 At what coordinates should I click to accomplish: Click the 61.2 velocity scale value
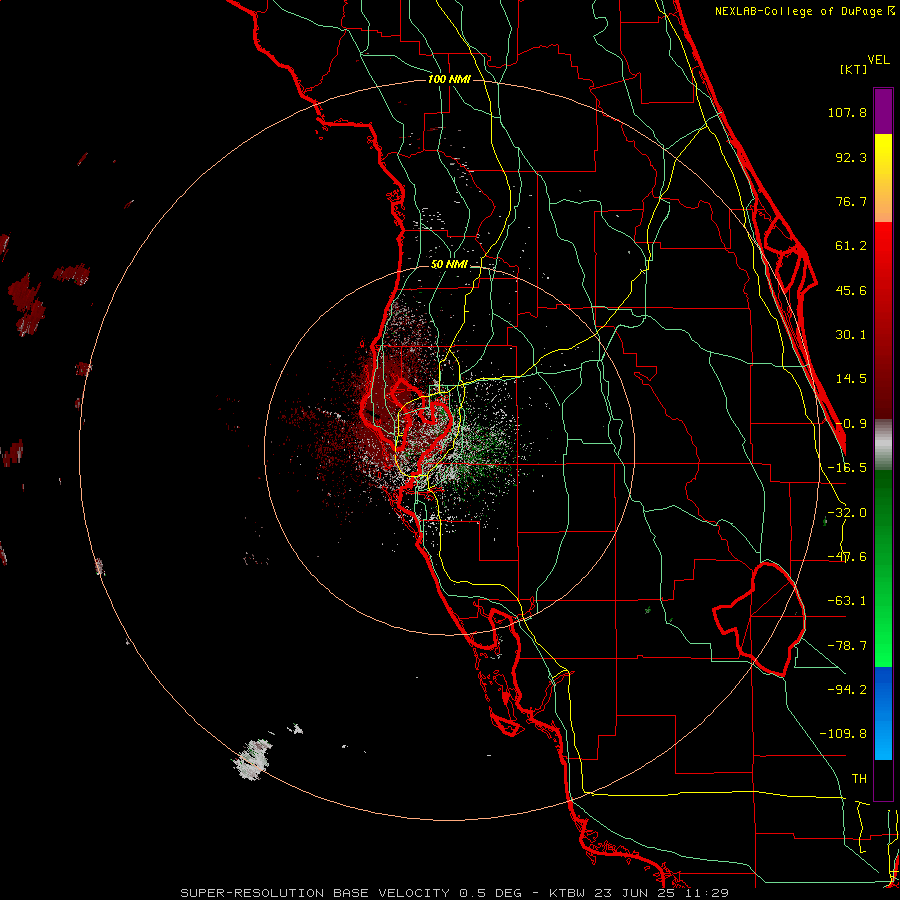click(851, 246)
